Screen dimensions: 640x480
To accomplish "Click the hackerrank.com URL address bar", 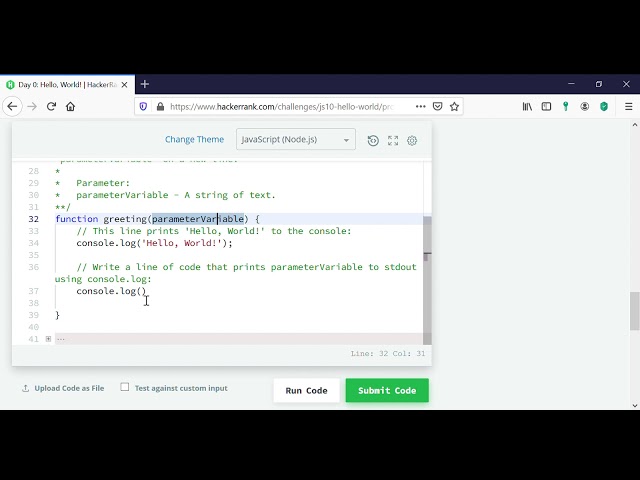I will (x=282, y=107).
